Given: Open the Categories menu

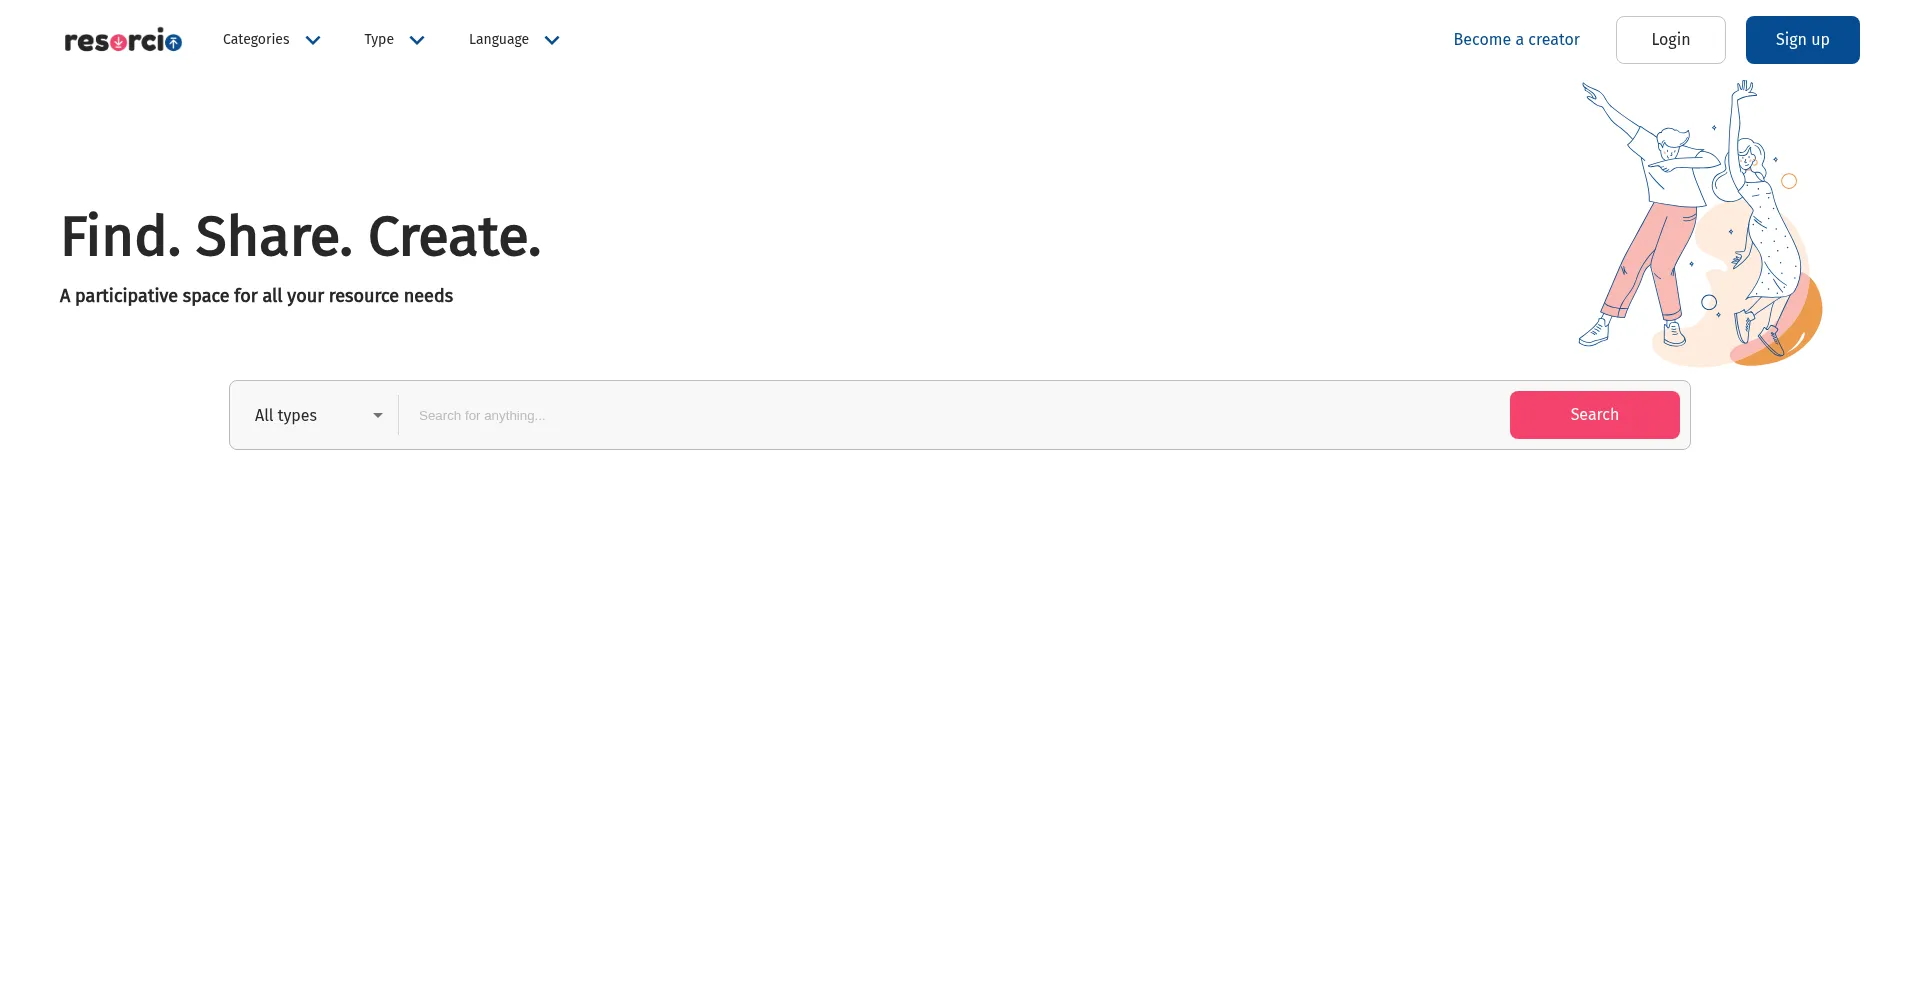Looking at the screenshot, I should [x=257, y=40].
